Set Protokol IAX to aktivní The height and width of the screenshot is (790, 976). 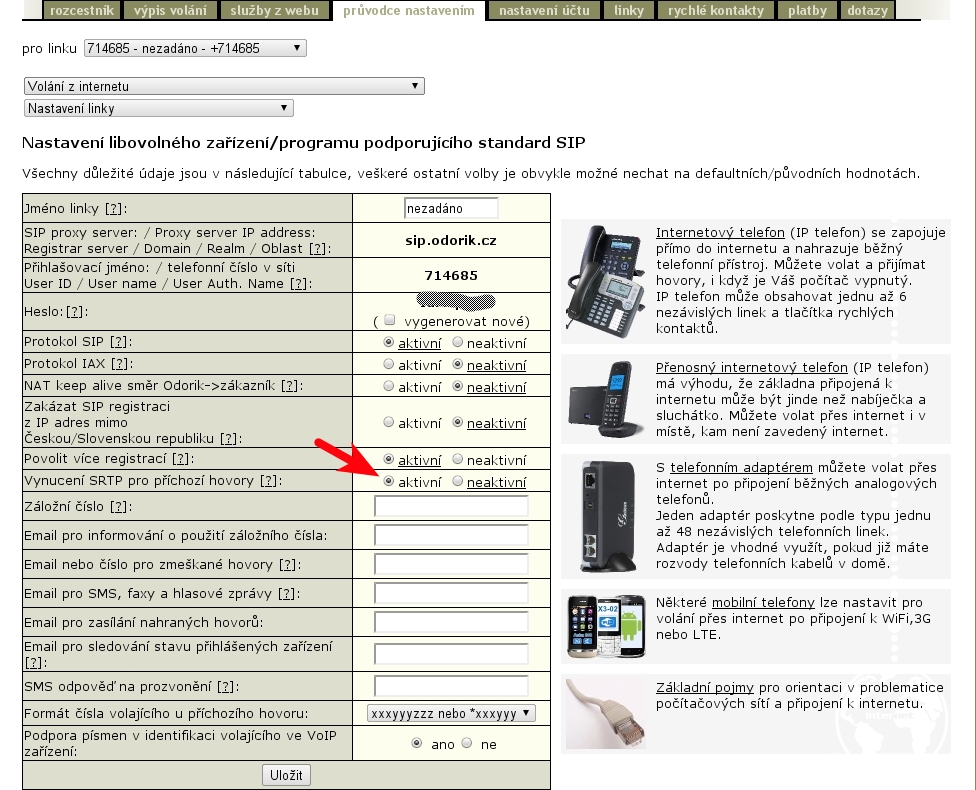[389, 365]
